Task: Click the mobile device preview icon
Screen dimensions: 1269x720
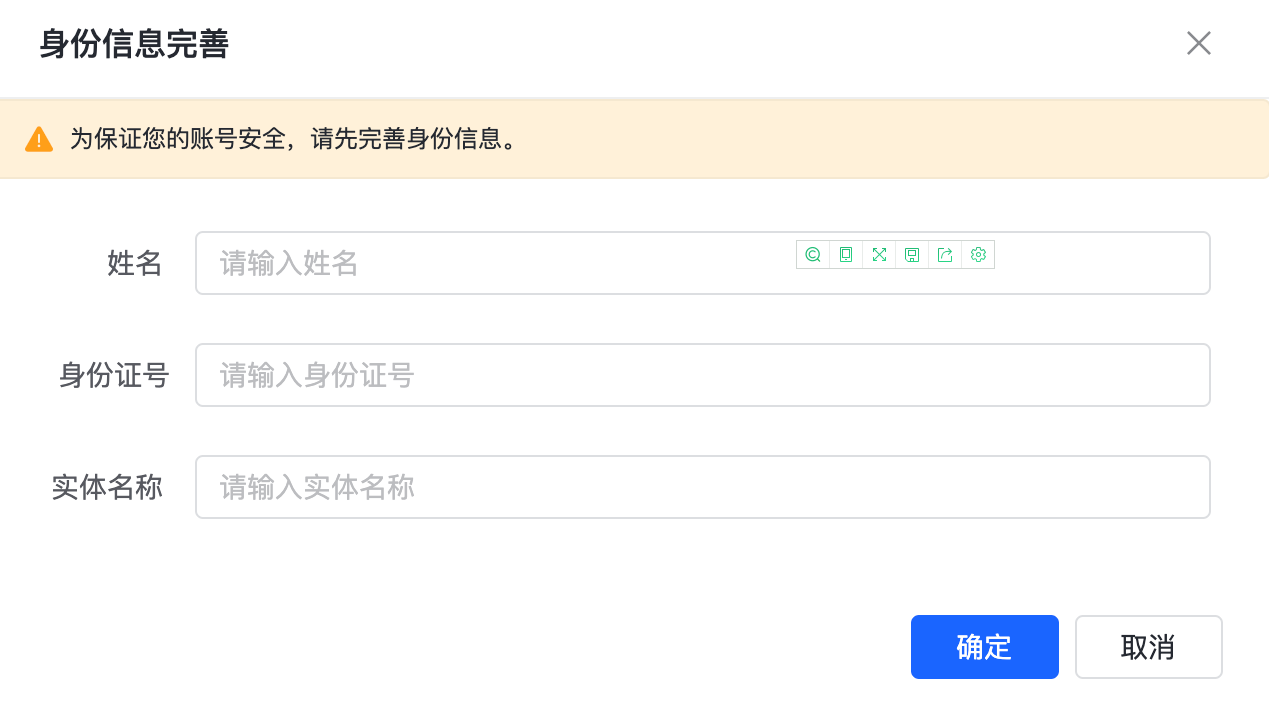Action: tap(845, 255)
